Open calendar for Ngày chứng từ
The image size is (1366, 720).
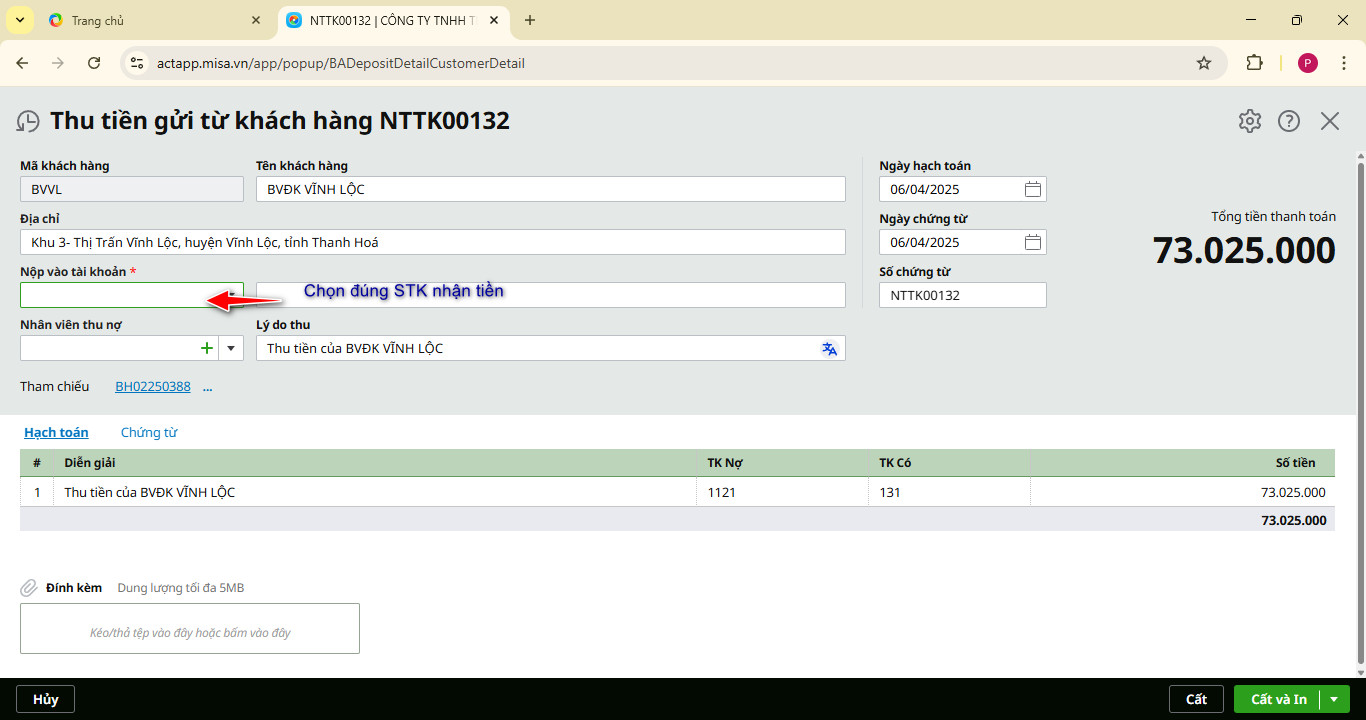pos(1033,242)
